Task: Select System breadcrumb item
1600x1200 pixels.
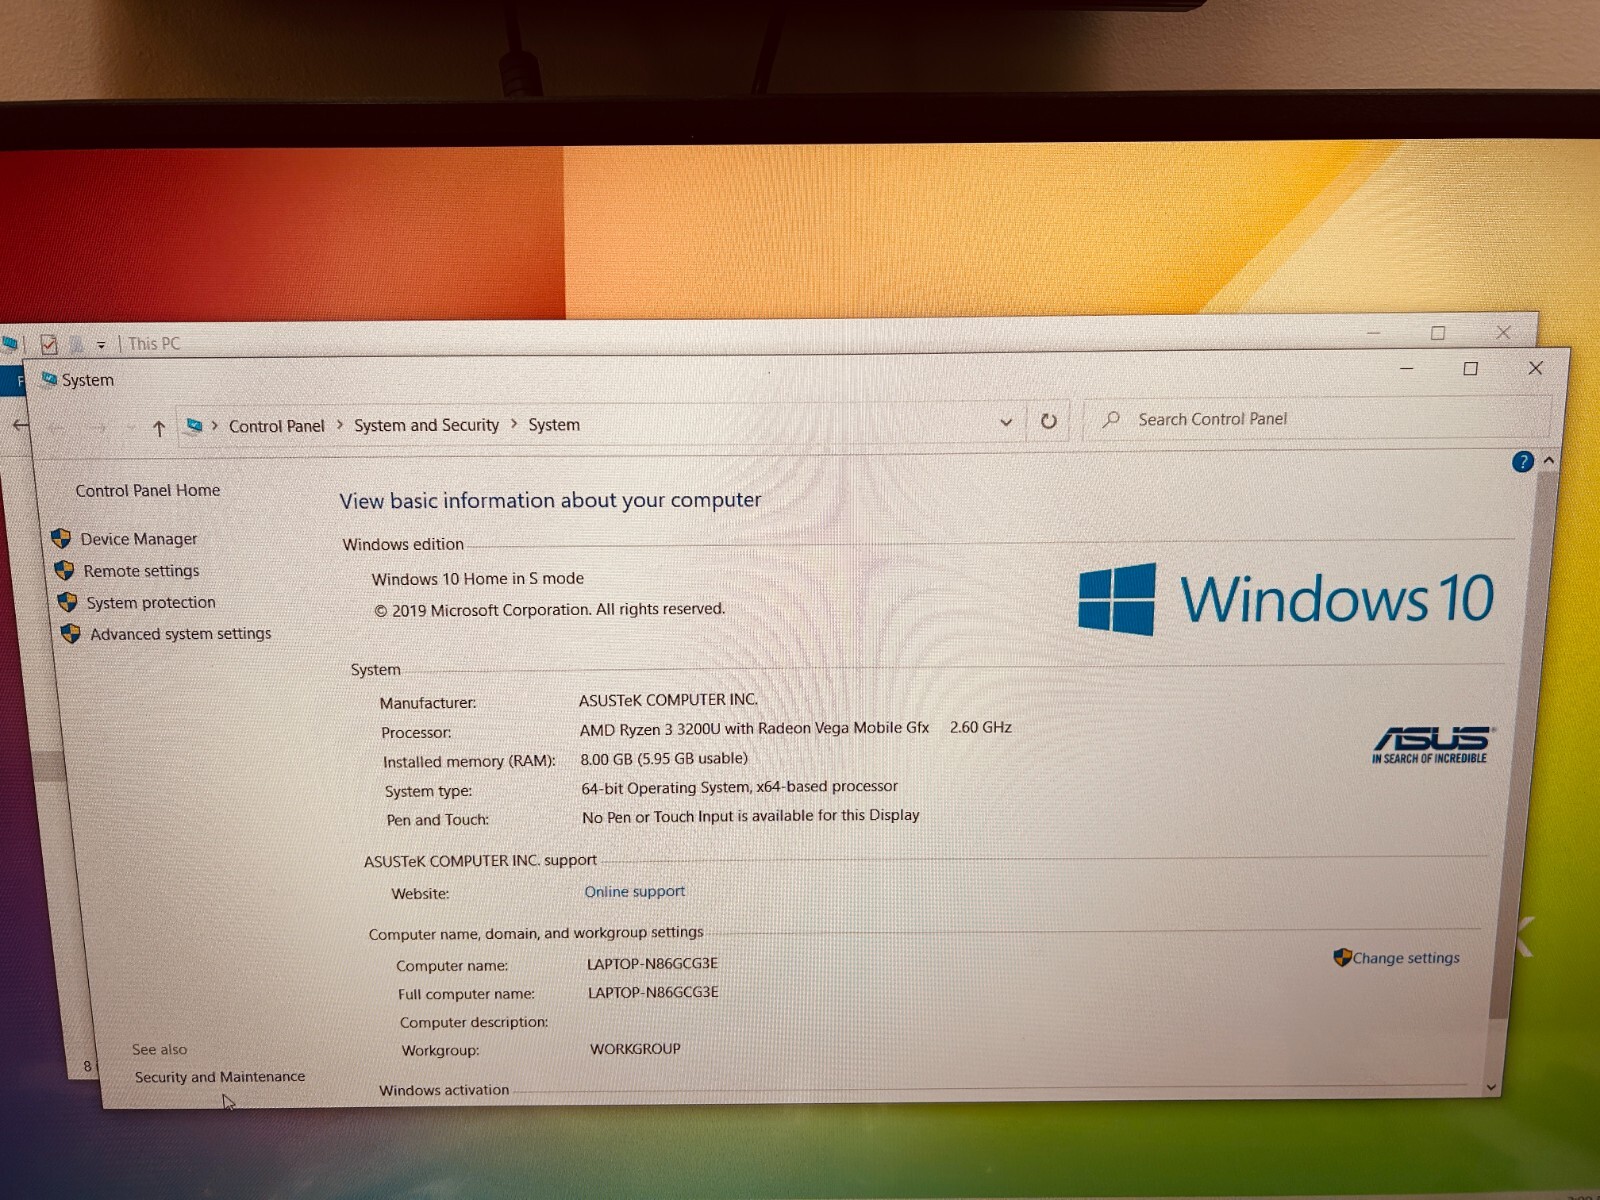Action: pos(554,424)
